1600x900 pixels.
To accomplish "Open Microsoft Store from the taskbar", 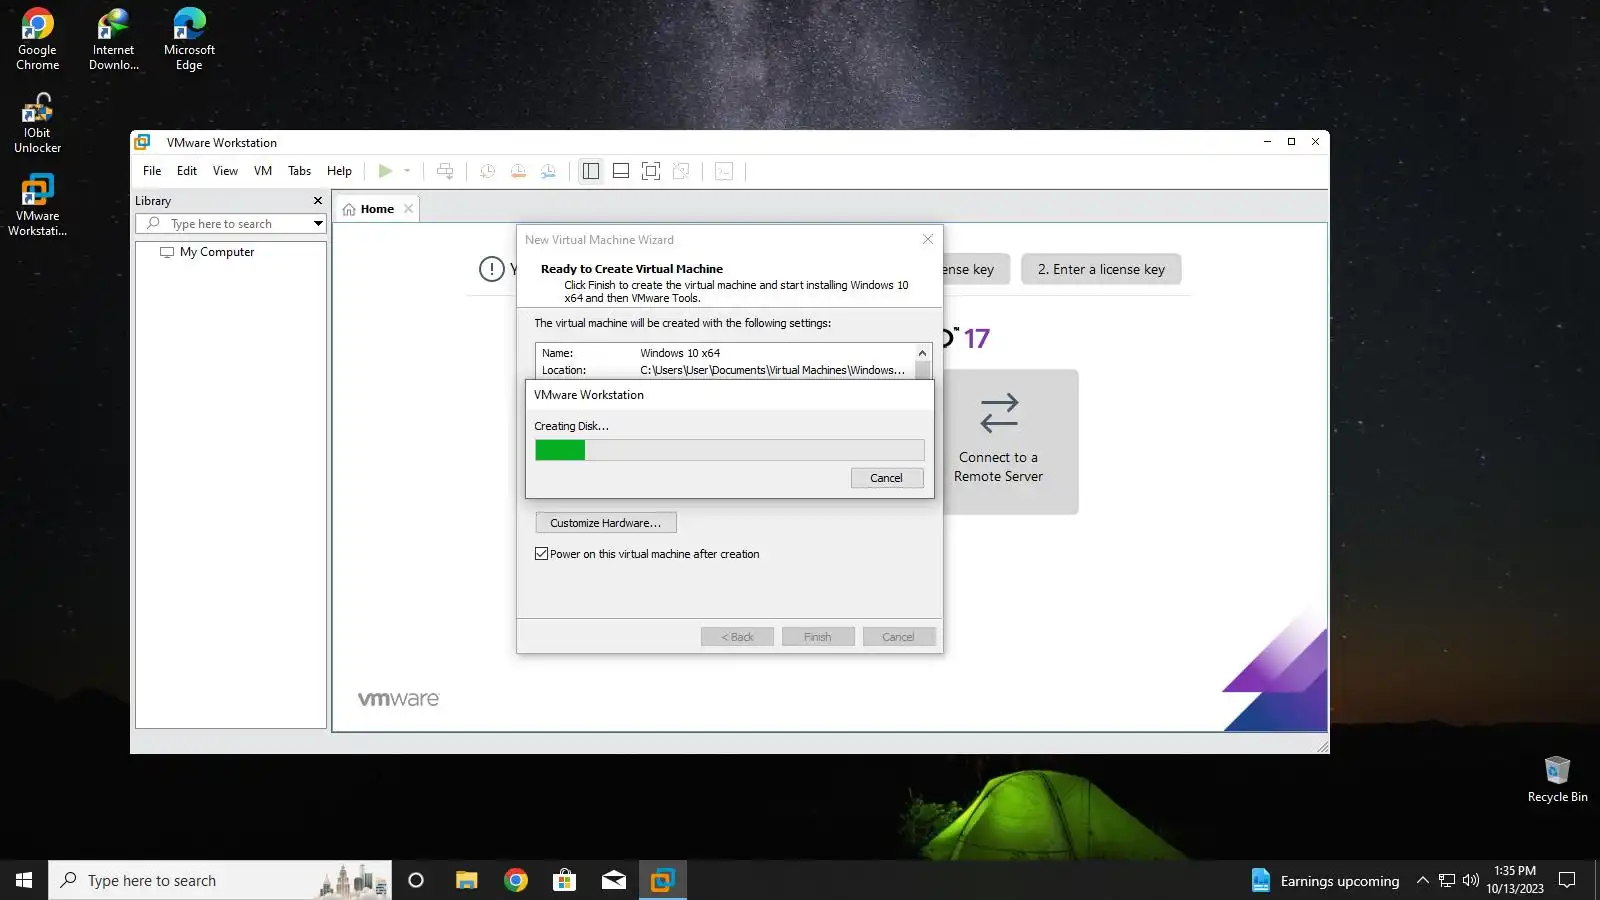I will (x=565, y=880).
